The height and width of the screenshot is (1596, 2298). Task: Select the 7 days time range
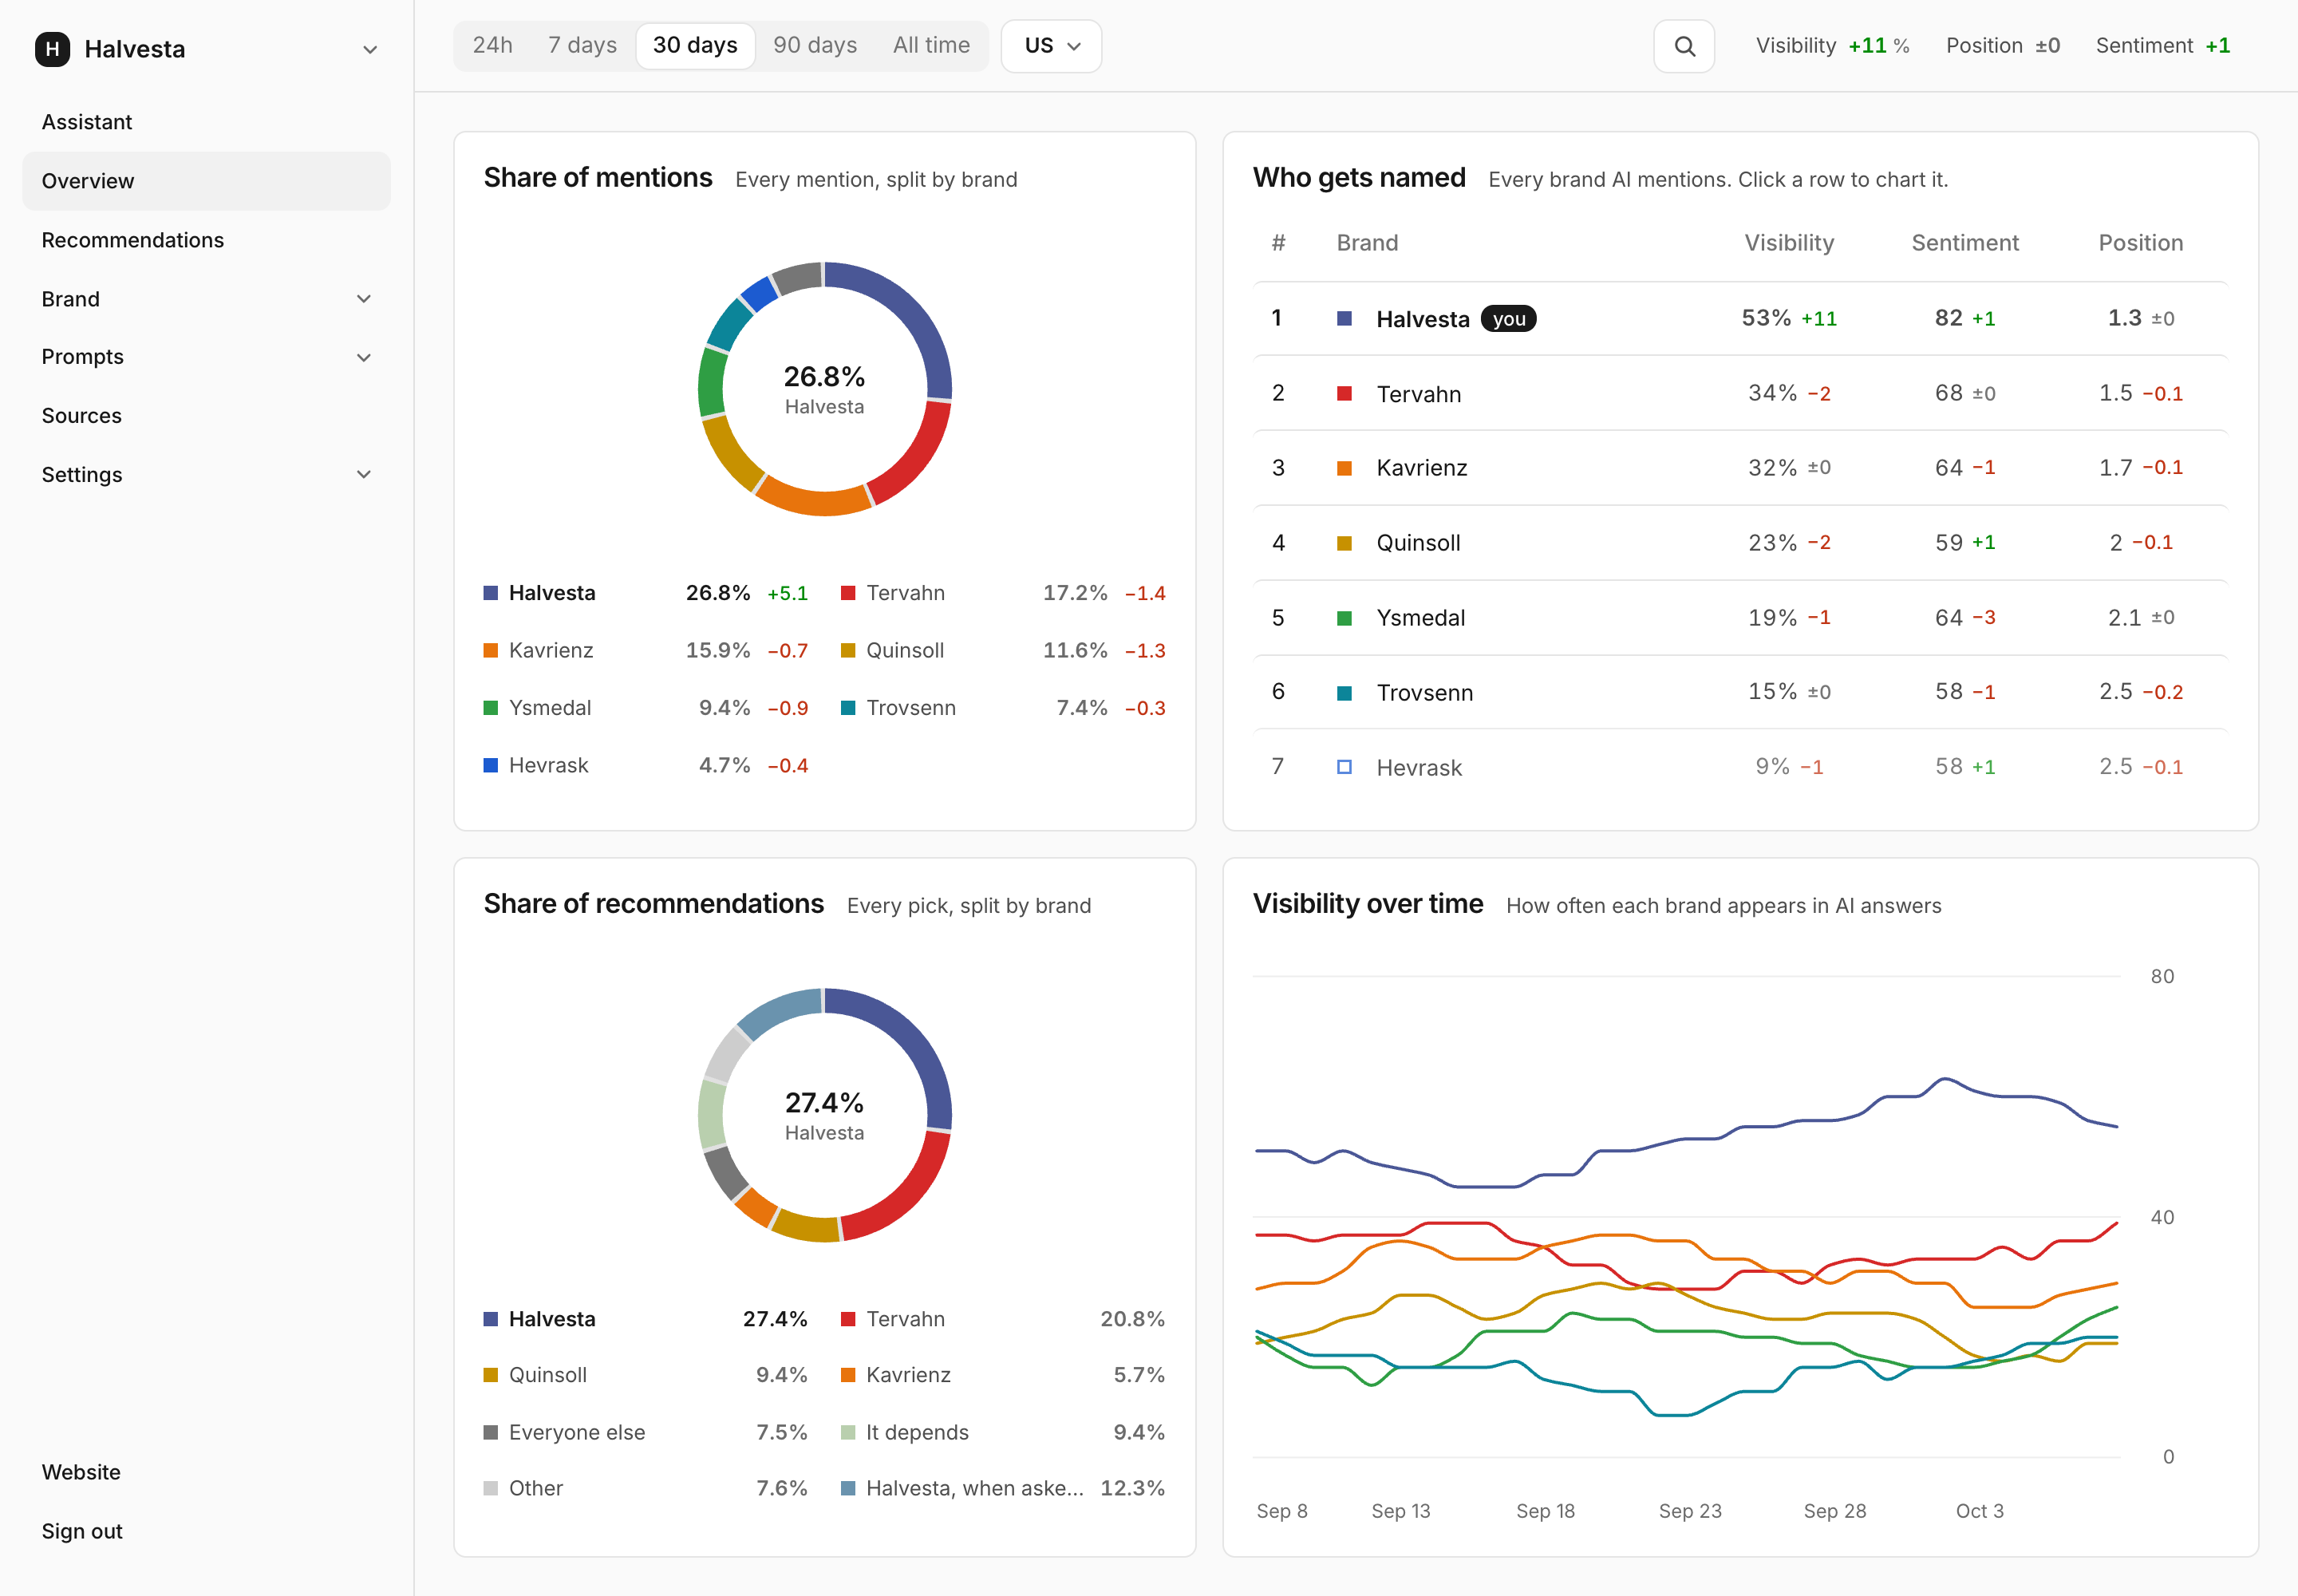(582, 46)
